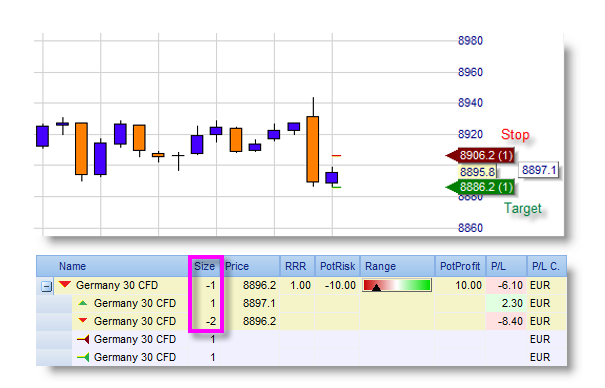
Task: Click the red down-arrow icon of the parent position
Action: (x=65, y=285)
